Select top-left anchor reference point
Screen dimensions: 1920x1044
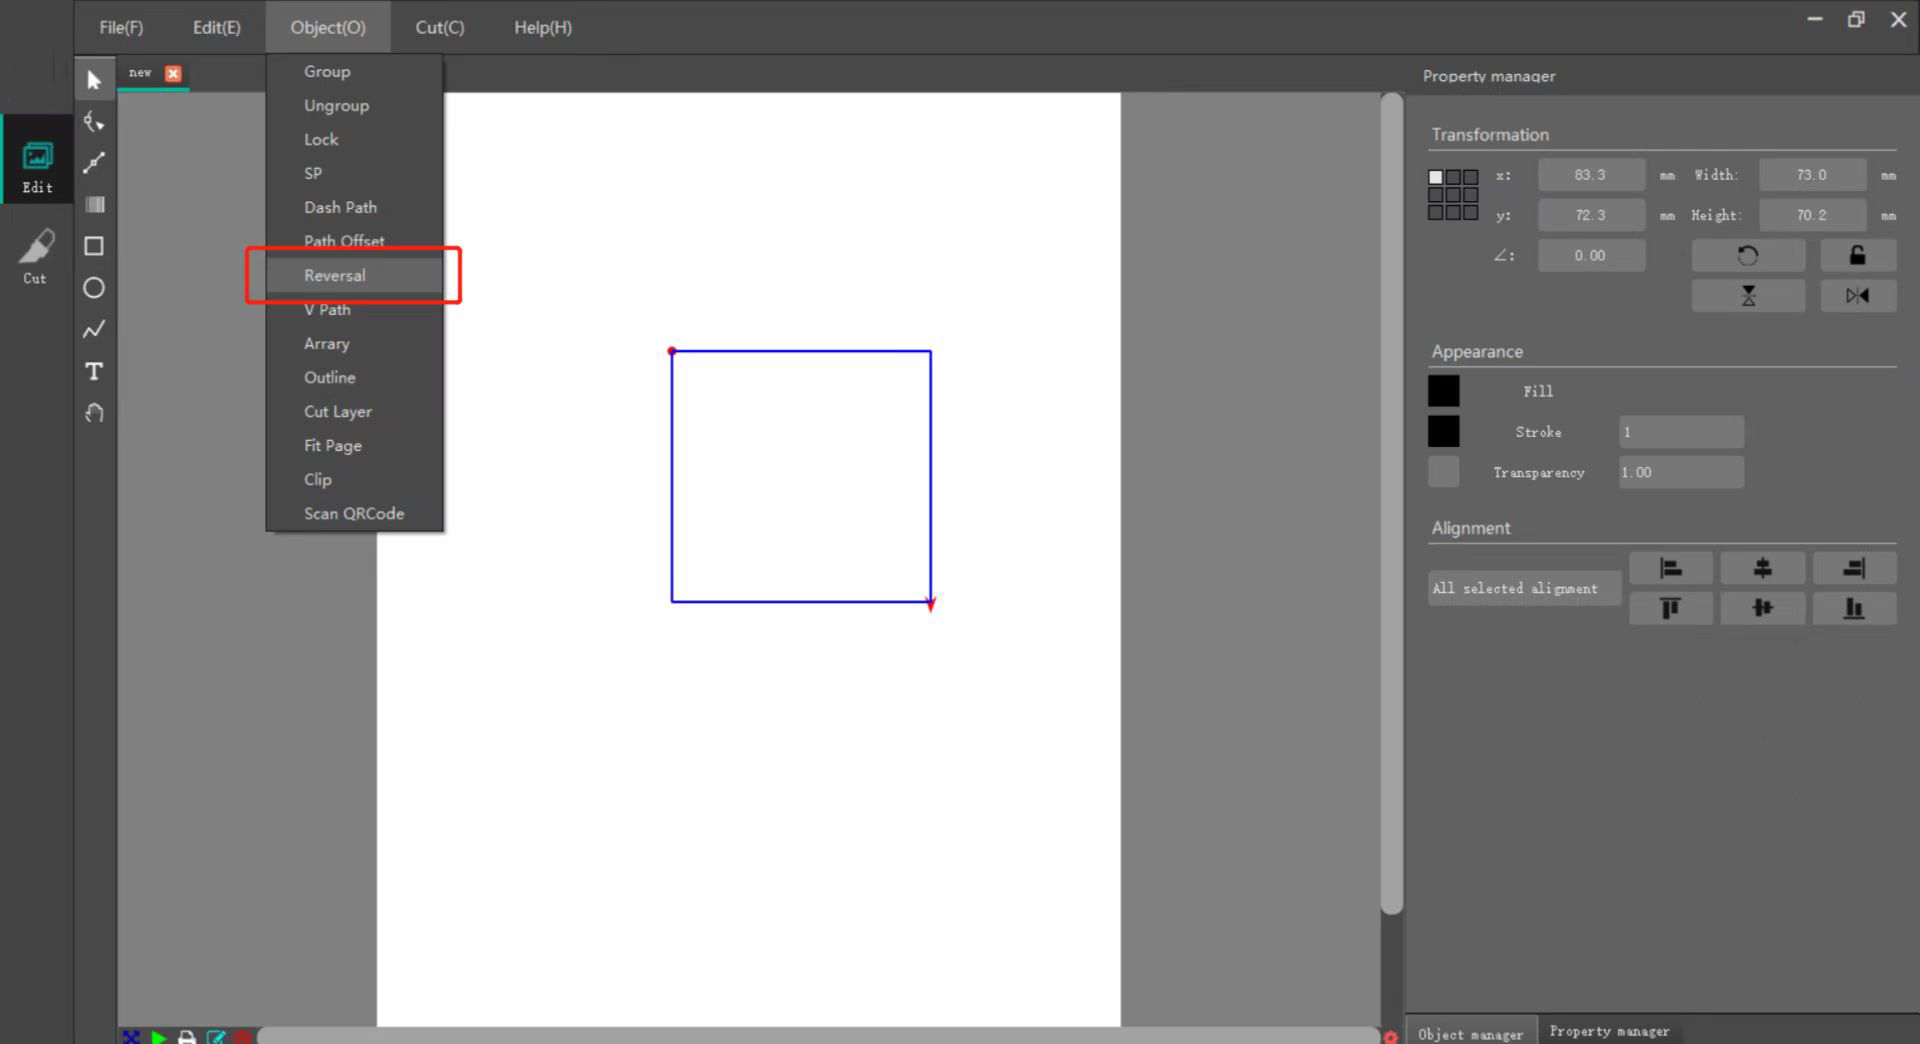coord(1436,177)
